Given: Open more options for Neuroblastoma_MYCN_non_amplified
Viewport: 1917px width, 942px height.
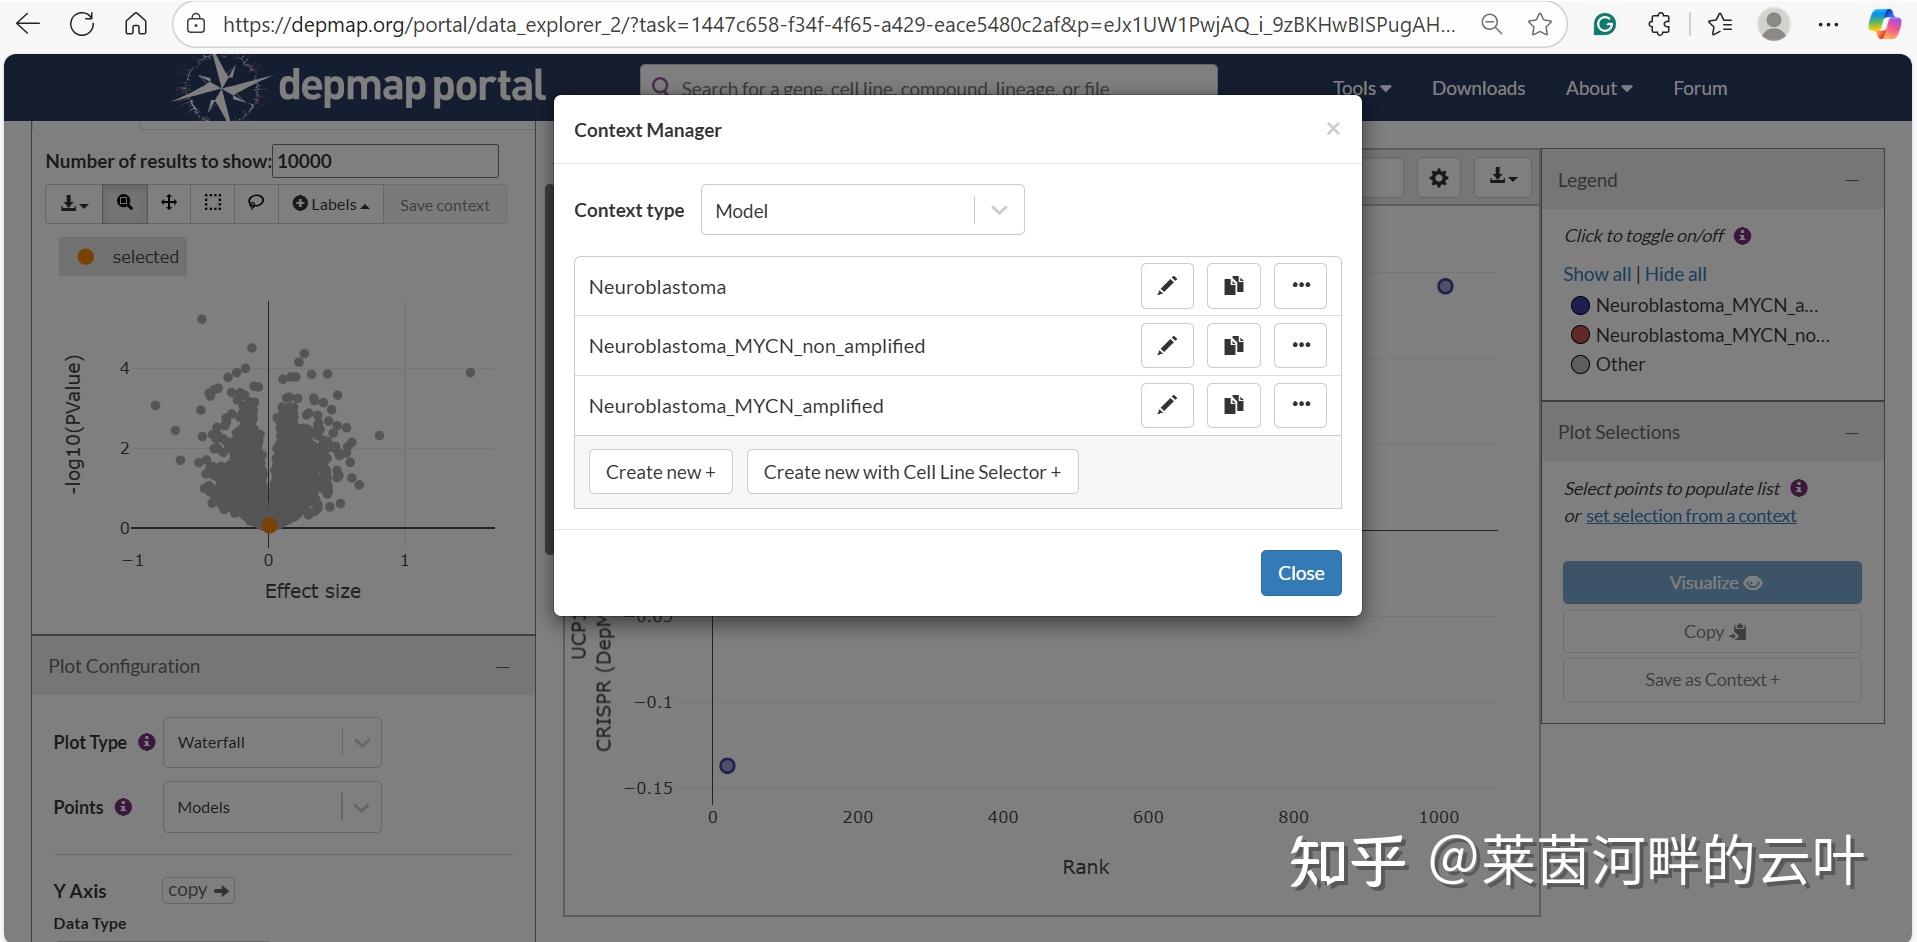Looking at the screenshot, I should [1300, 345].
